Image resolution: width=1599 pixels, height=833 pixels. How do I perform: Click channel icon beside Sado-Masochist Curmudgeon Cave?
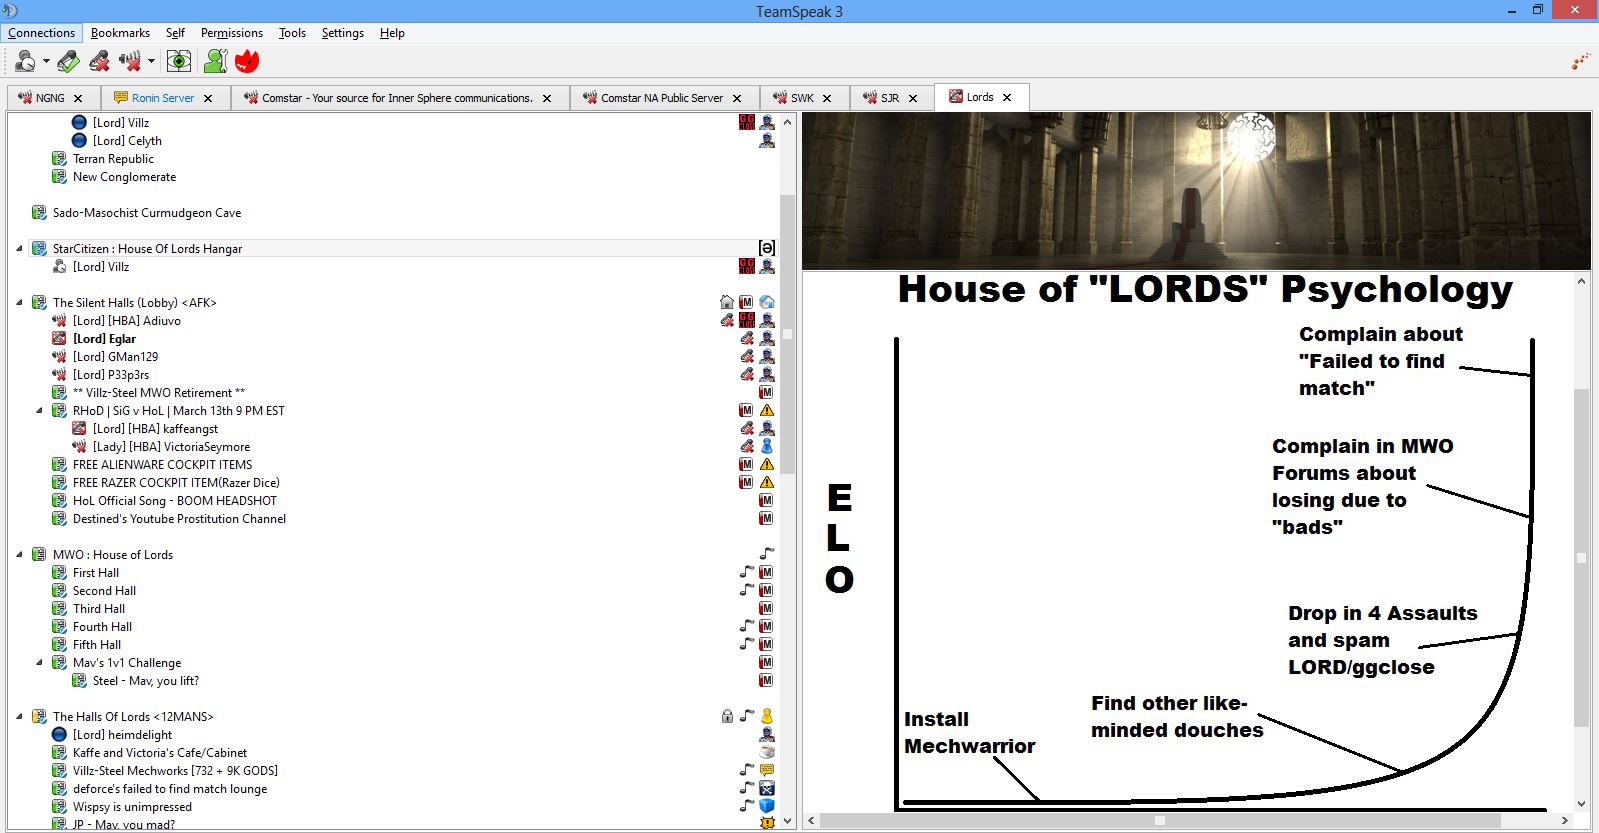point(39,212)
